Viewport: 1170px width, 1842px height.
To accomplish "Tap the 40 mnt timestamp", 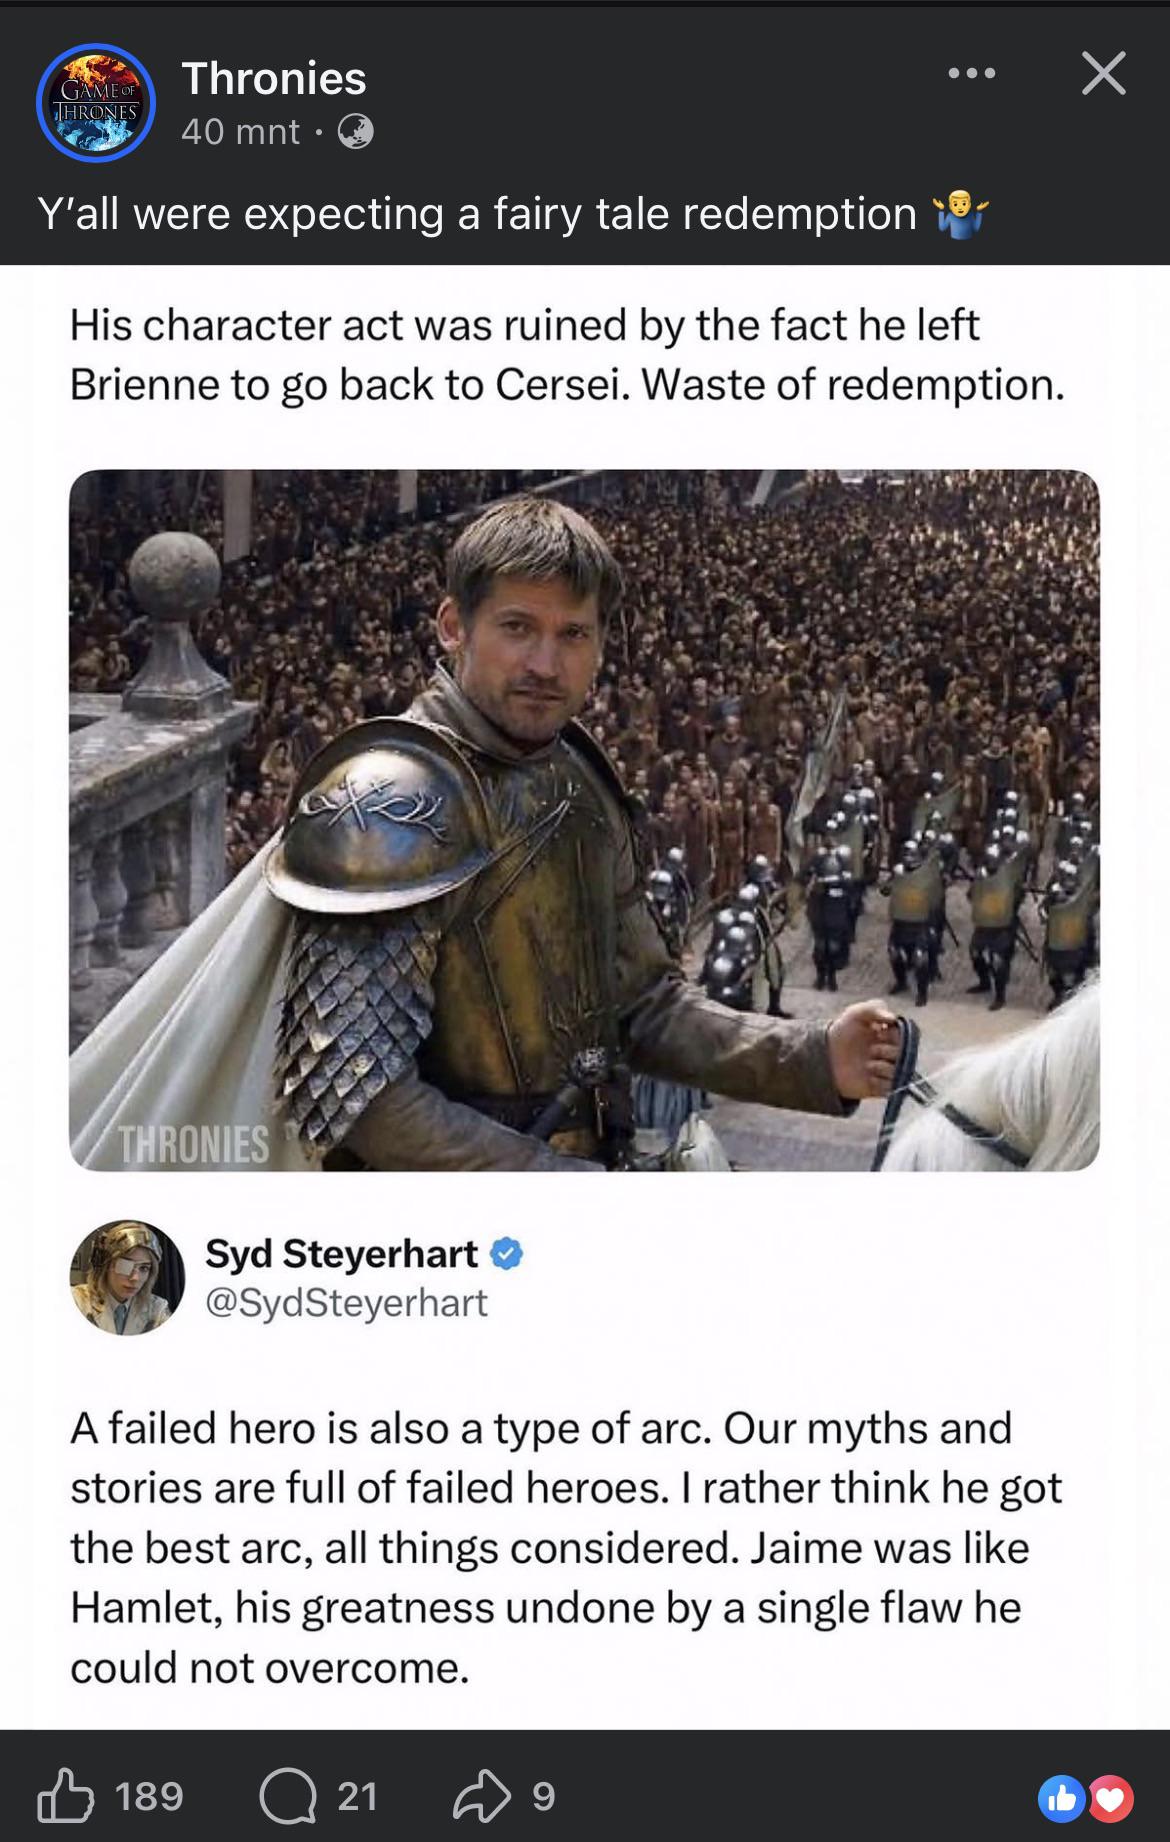I will pos(240,131).
